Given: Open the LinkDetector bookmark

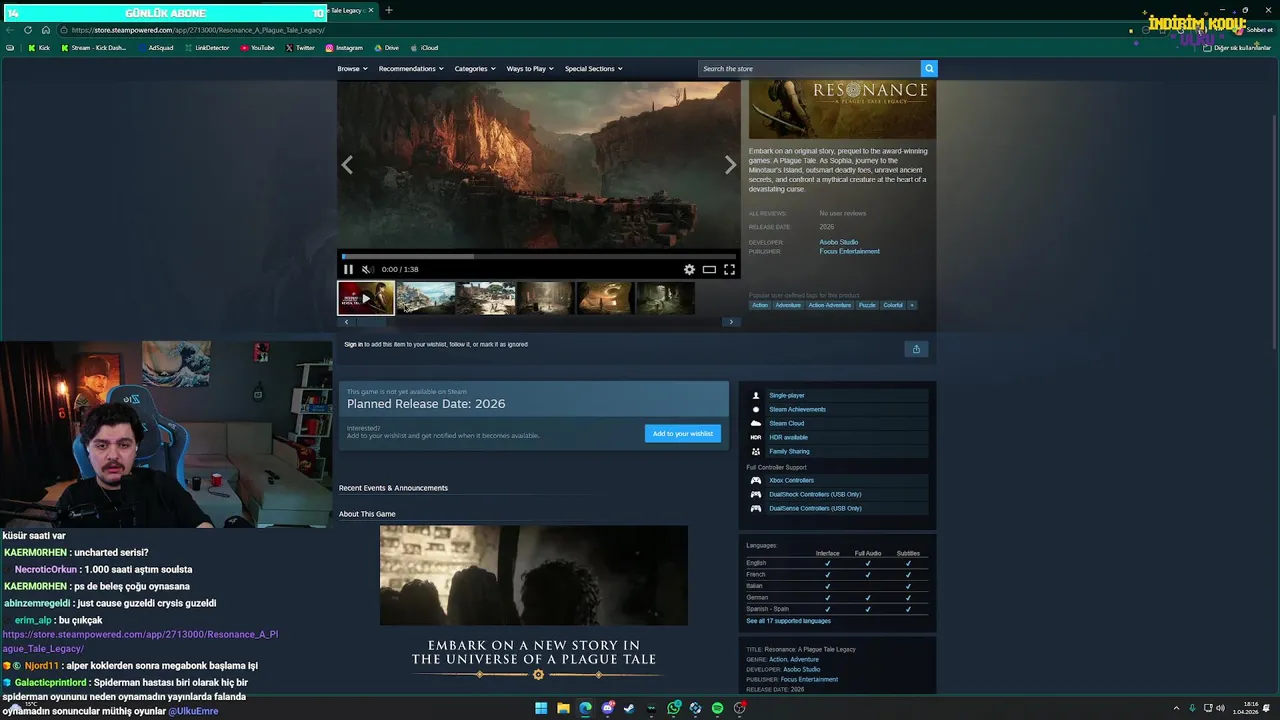Looking at the screenshot, I should point(207,48).
